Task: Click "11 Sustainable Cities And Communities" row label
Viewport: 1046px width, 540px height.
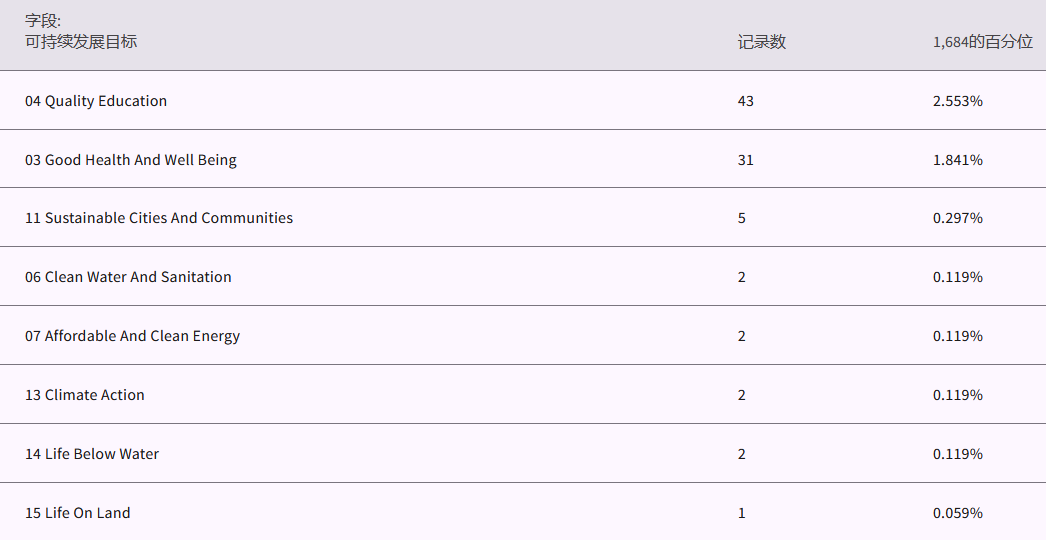Action: pyautogui.click(x=159, y=218)
